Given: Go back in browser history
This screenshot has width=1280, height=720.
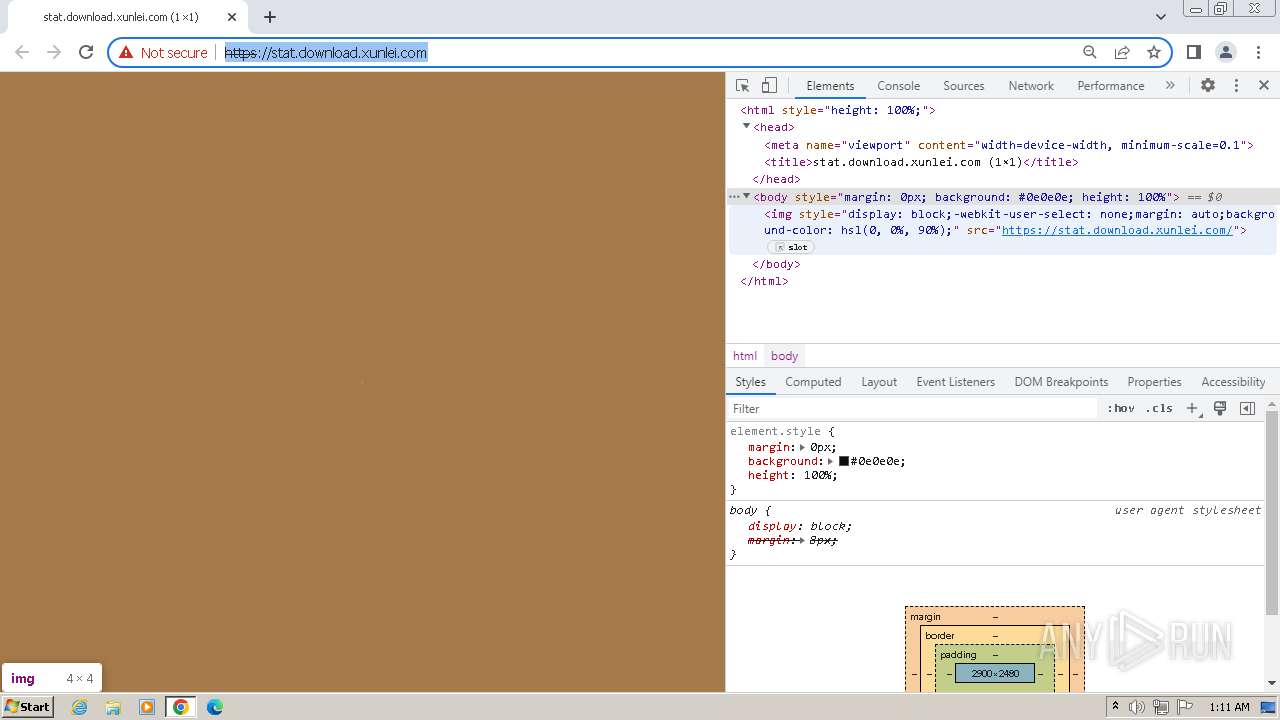Looking at the screenshot, I should pos(22,52).
